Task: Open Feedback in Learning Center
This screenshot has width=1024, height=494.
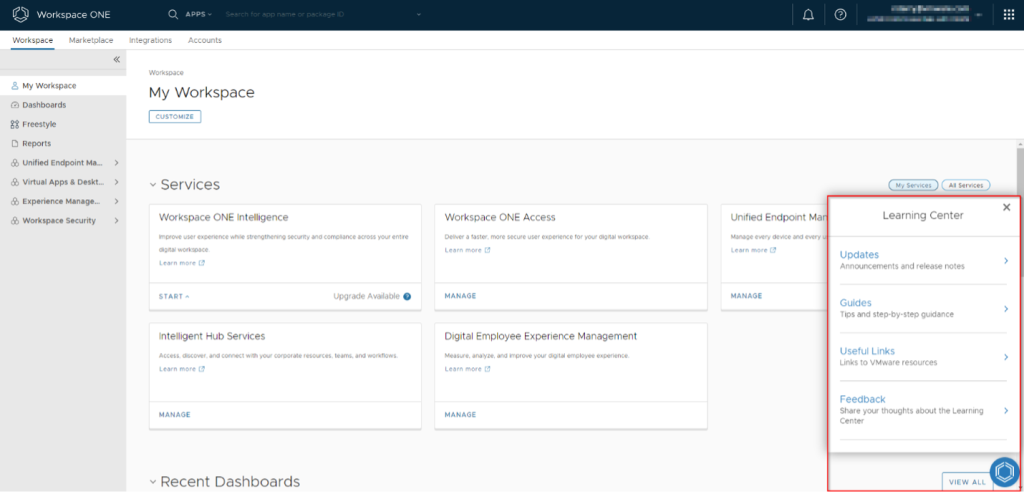Action: click(x=923, y=410)
